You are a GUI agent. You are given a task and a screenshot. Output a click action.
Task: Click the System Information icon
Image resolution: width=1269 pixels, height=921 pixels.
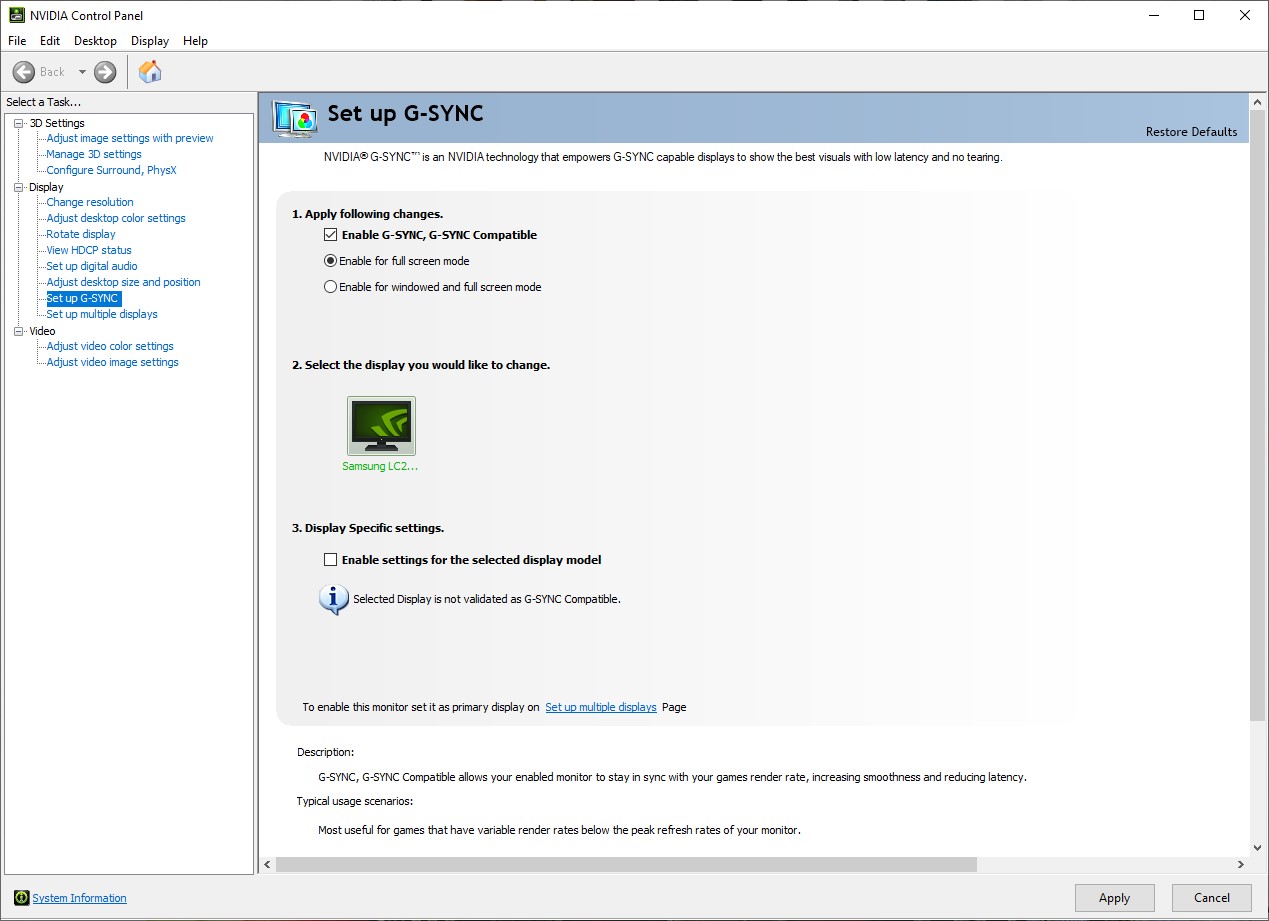point(21,898)
